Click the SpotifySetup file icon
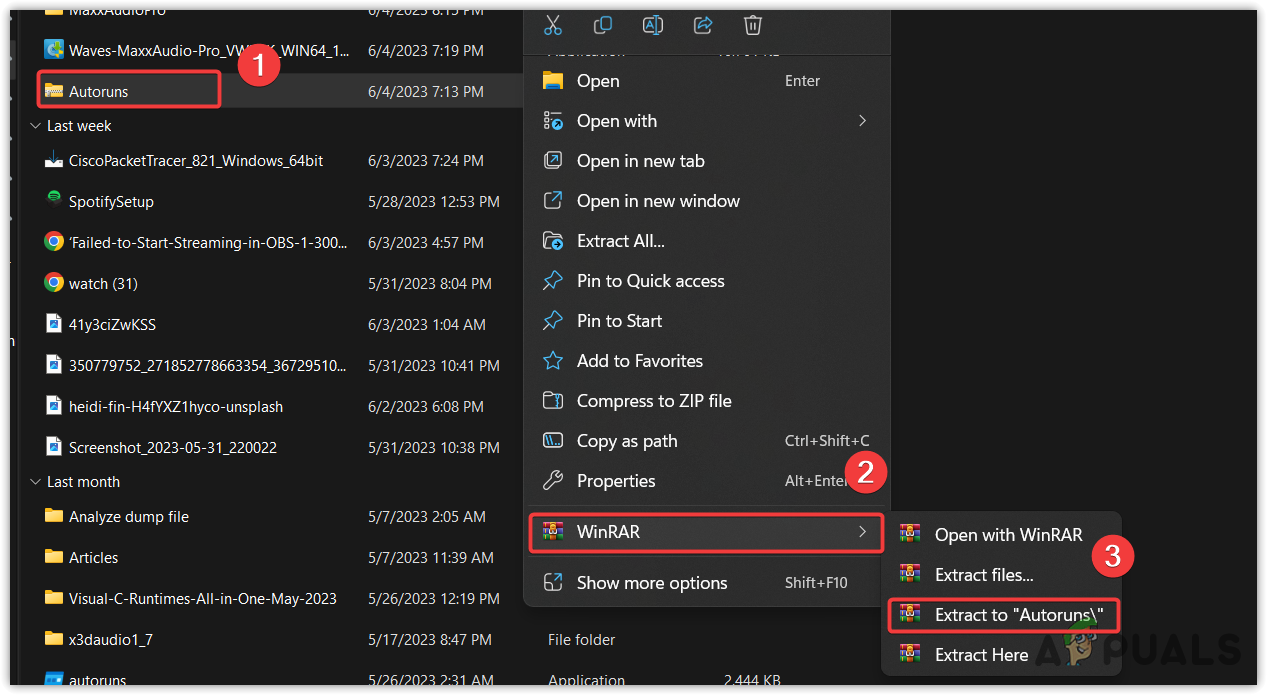Screen dimensions: 1267x695 pos(54,201)
